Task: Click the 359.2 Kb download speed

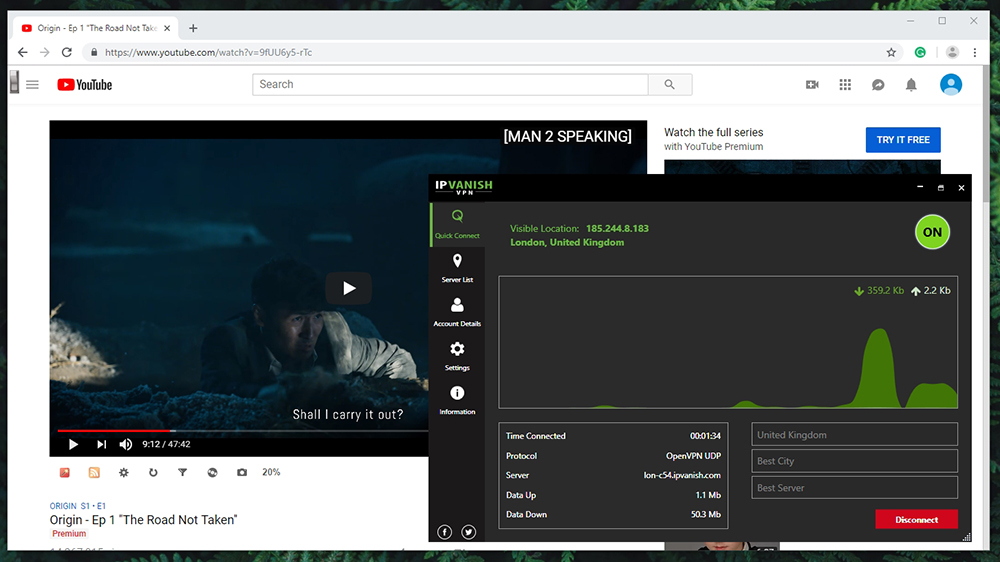Action: pos(879,290)
